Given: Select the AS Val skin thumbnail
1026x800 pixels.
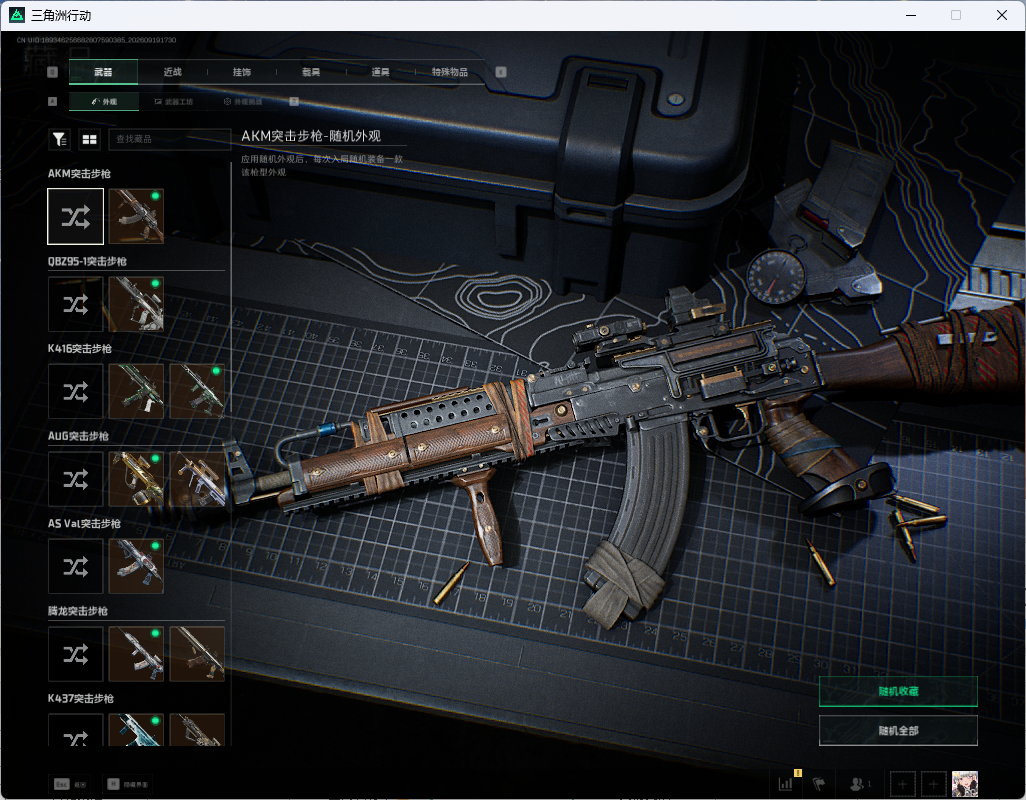Looking at the screenshot, I should coord(136,566).
